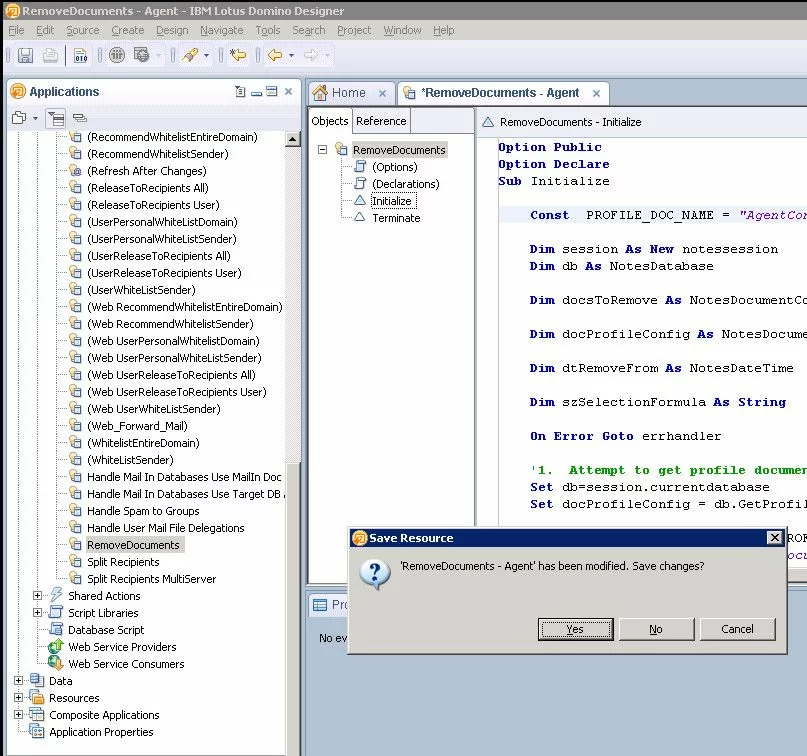Click the binary 010 toolbar icon

coord(81,55)
